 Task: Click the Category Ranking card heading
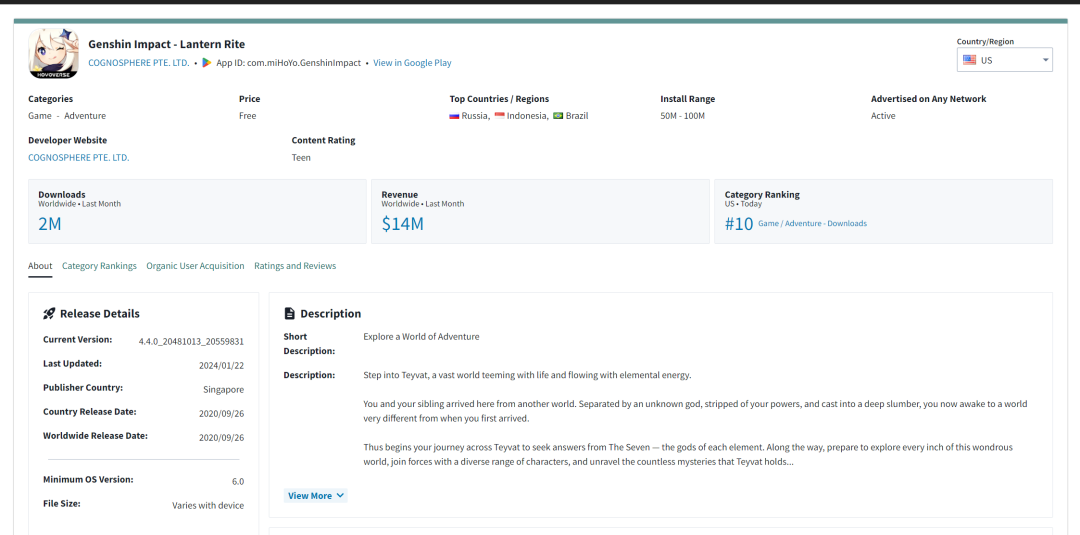(x=762, y=195)
